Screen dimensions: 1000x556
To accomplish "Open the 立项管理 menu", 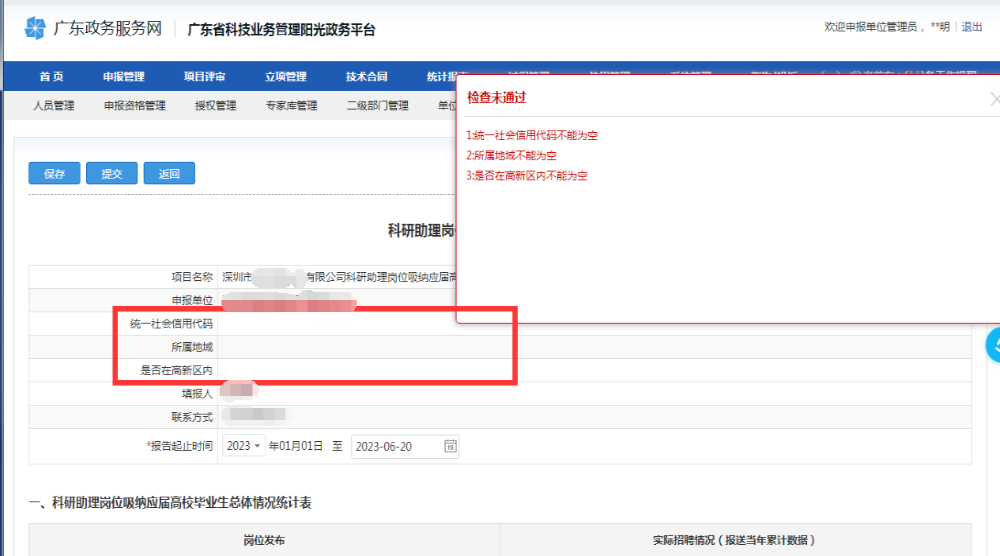I will pyautogui.click(x=285, y=77).
